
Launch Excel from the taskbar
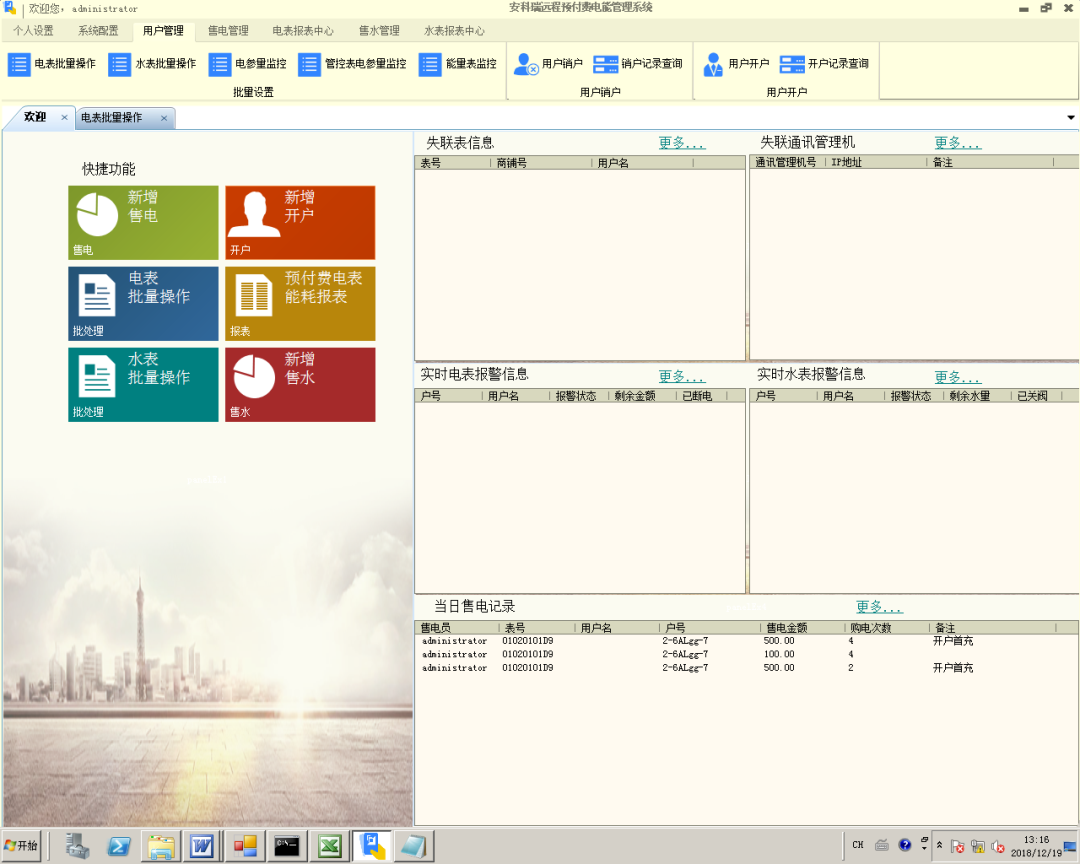point(328,845)
